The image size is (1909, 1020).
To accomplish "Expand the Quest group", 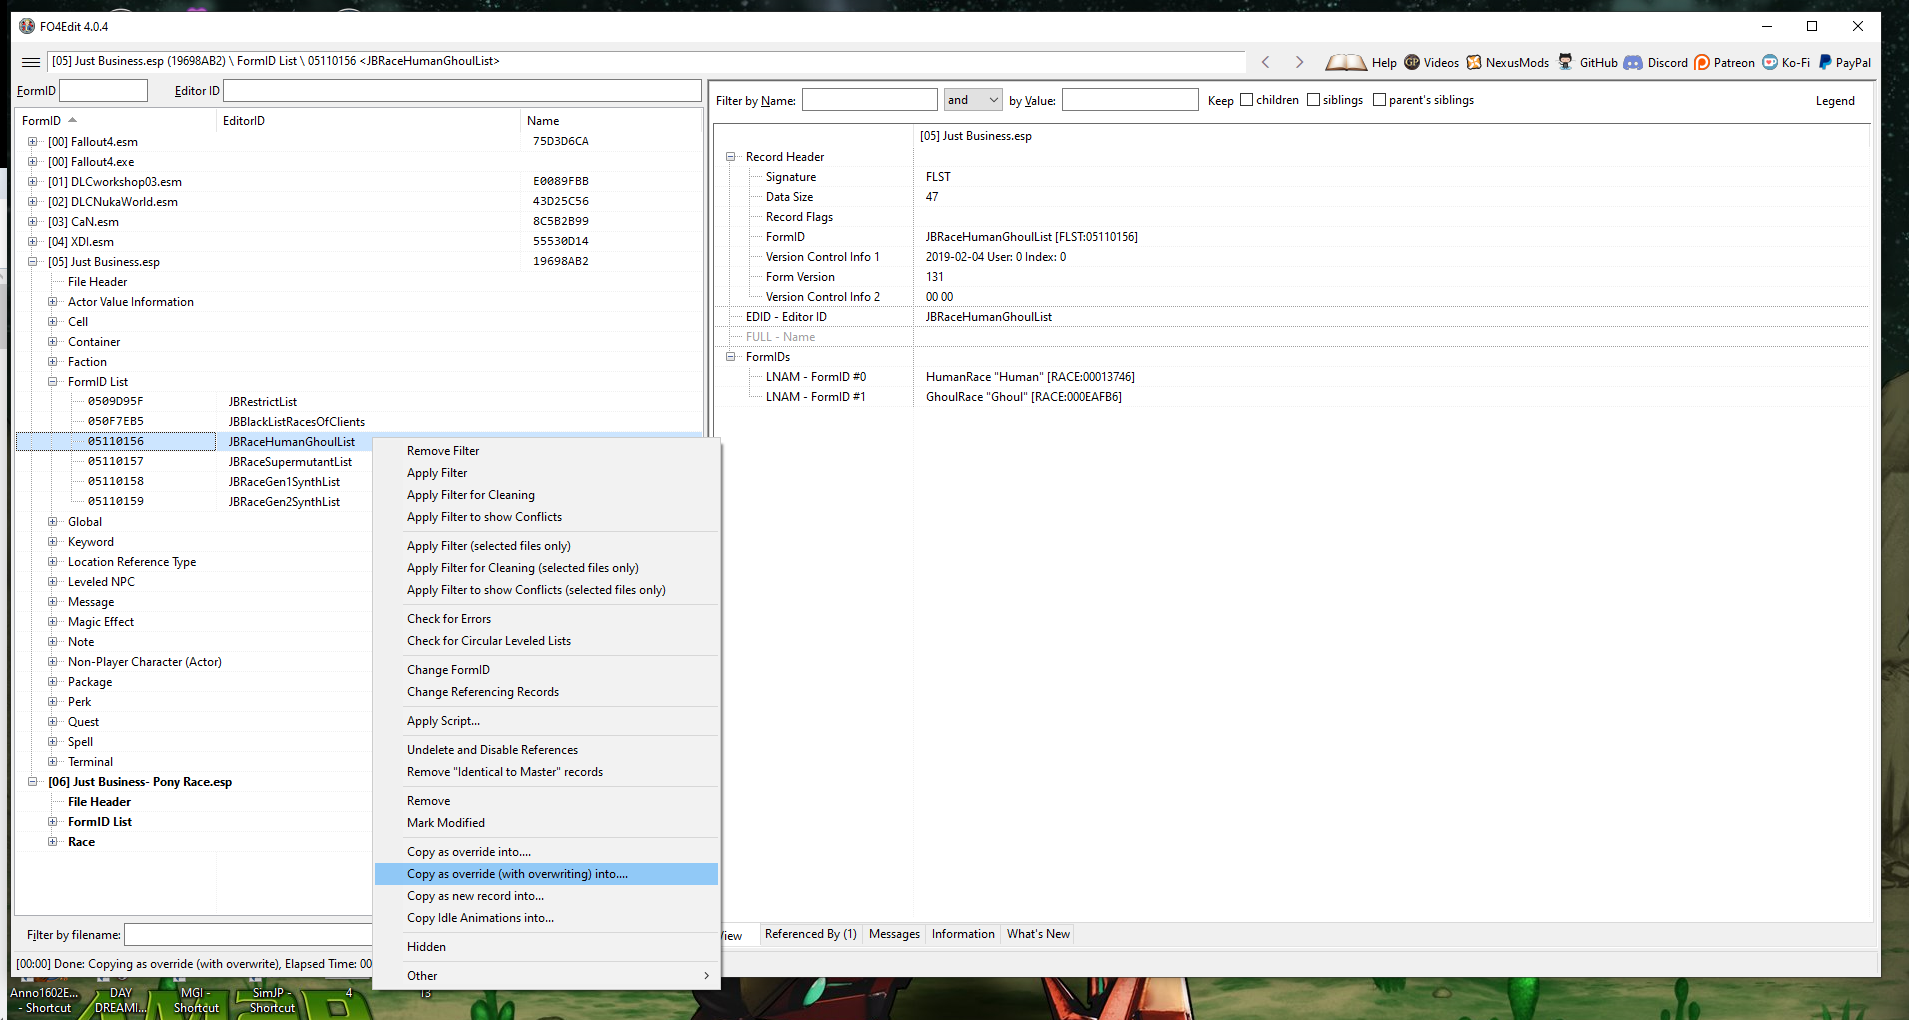I will pos(53,722).
